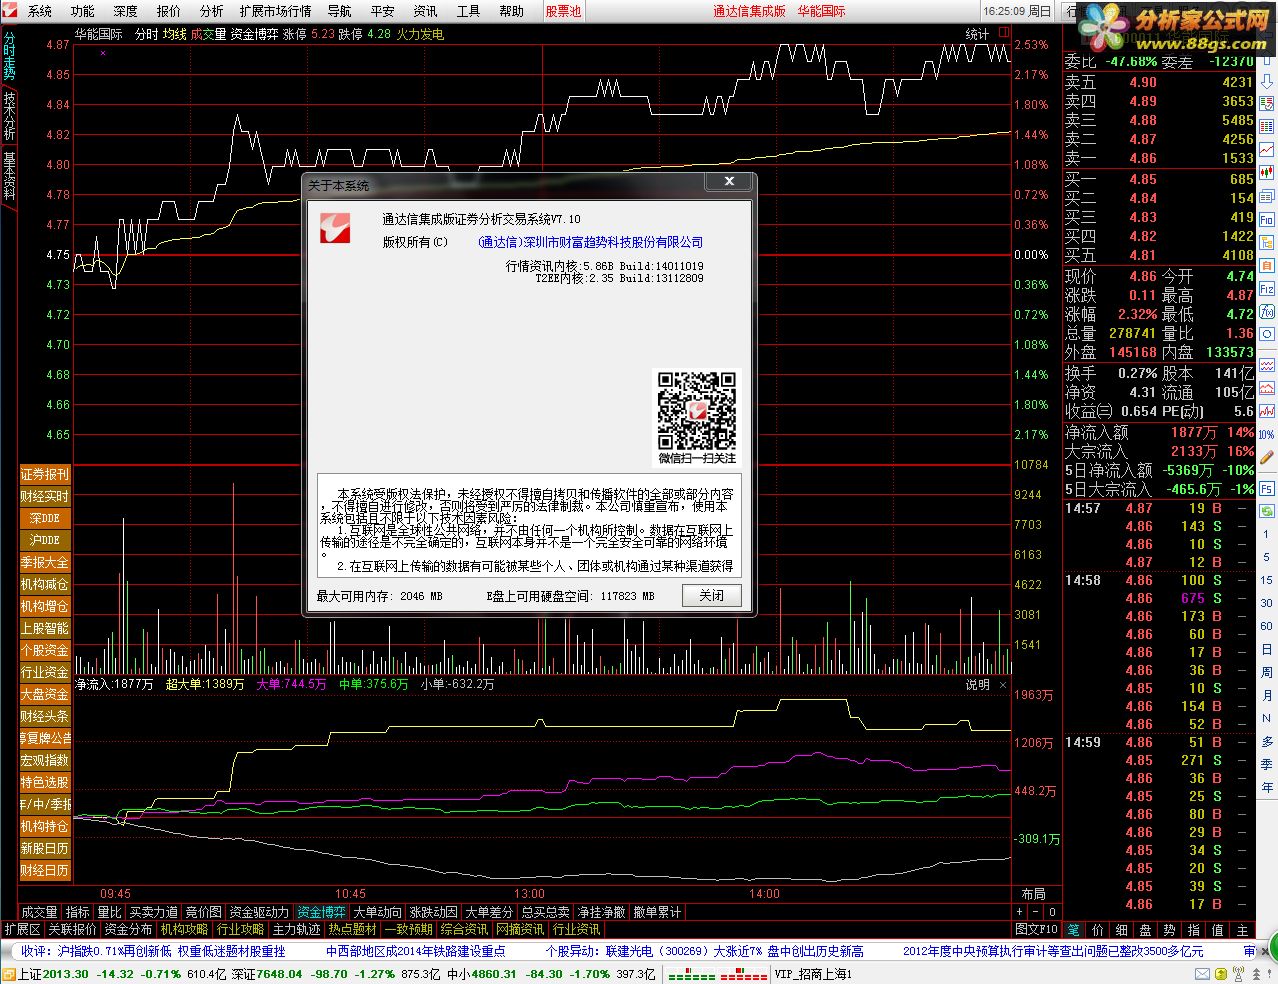Click the minus zoom button under 布局
1278x984 pixels.
coord(1035,912)
